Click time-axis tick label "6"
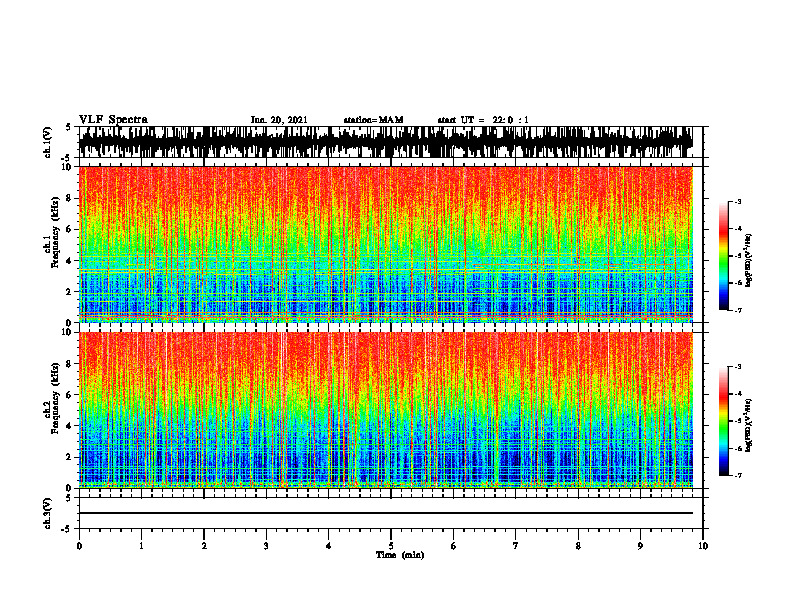The image size is (792, 612). pyautogui.click(x=454, y=546)
